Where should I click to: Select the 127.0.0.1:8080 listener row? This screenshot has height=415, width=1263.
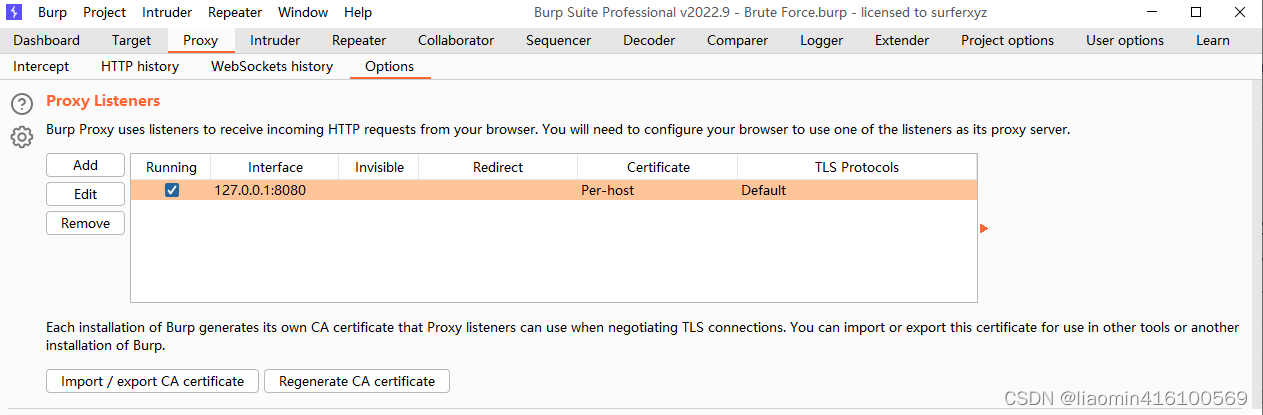point(500,190)
